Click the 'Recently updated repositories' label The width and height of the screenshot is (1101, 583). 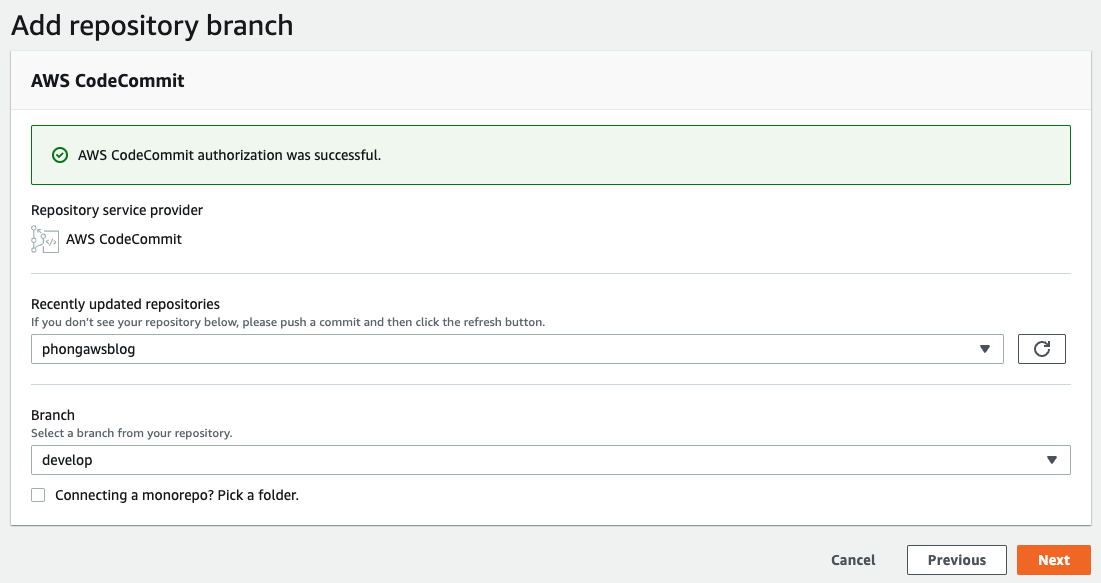[125, 304]
